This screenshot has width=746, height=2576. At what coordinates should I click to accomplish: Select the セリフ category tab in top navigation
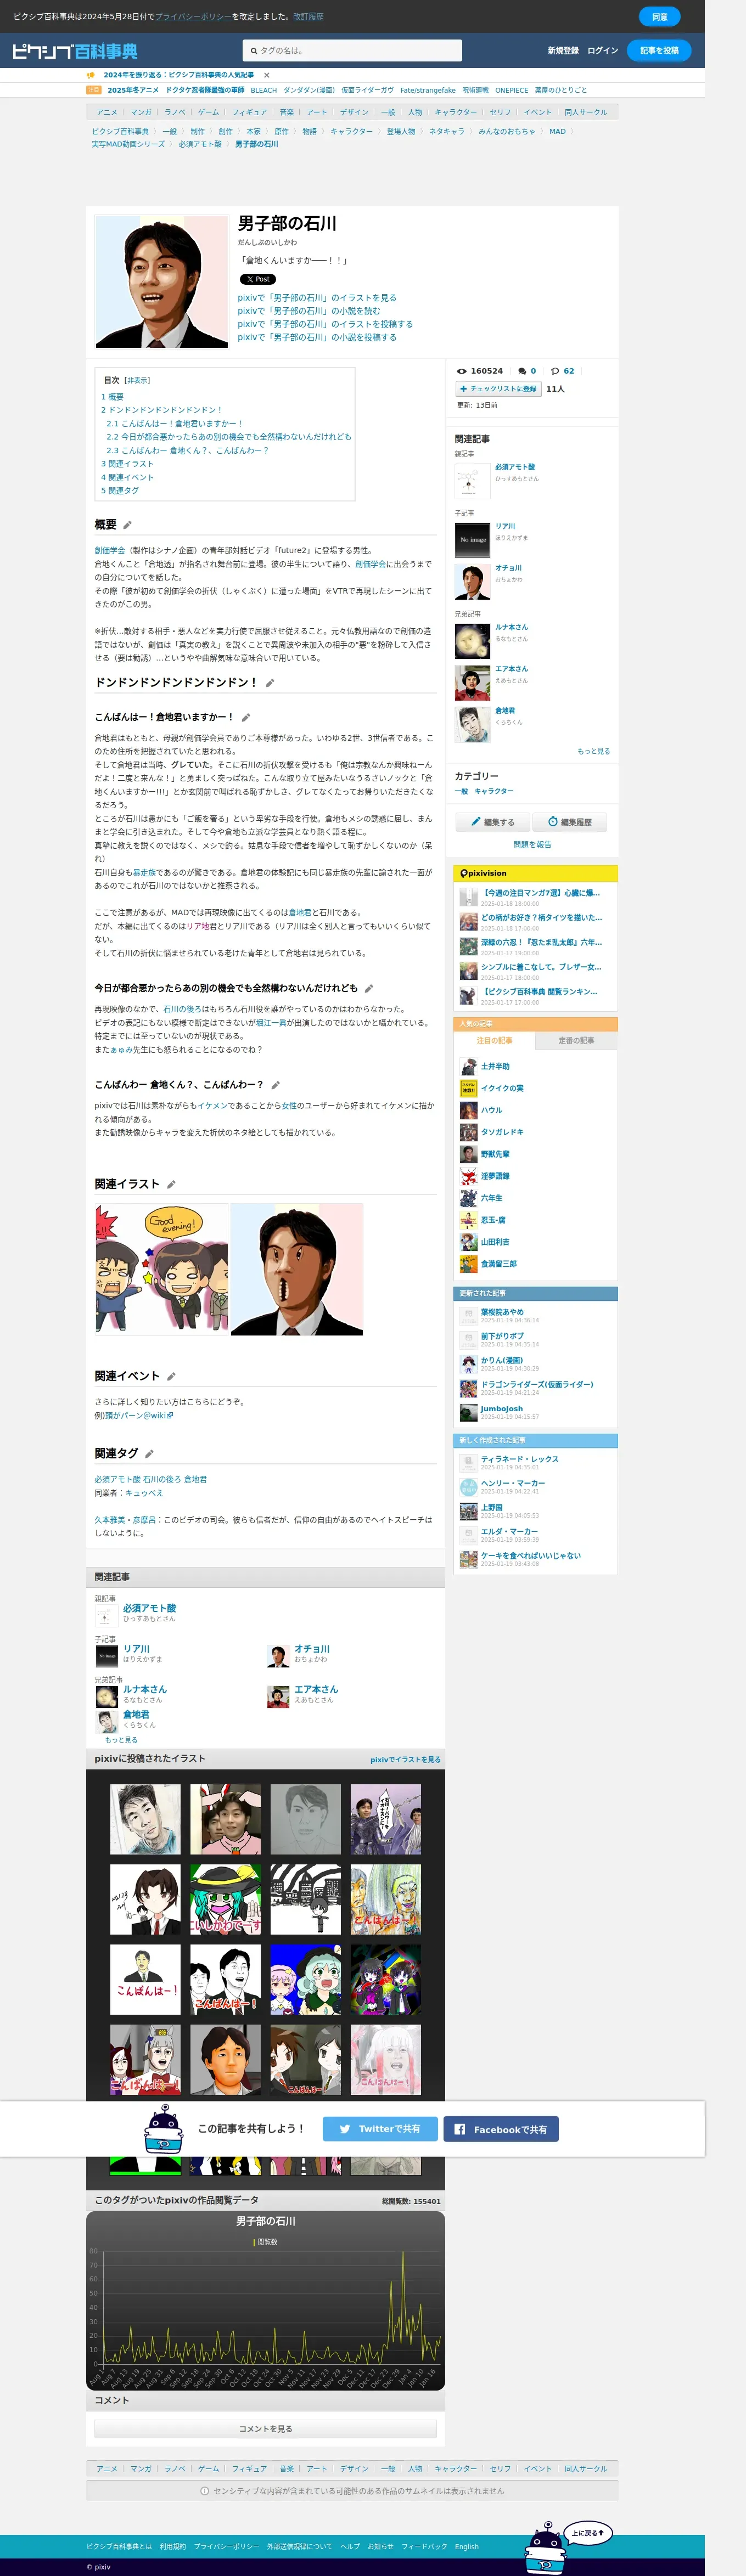(x=500, y=113)
